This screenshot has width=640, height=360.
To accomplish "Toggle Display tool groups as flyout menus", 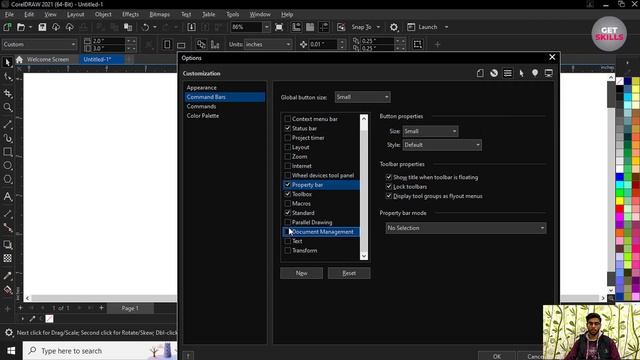I will click(x=389, y=196).
